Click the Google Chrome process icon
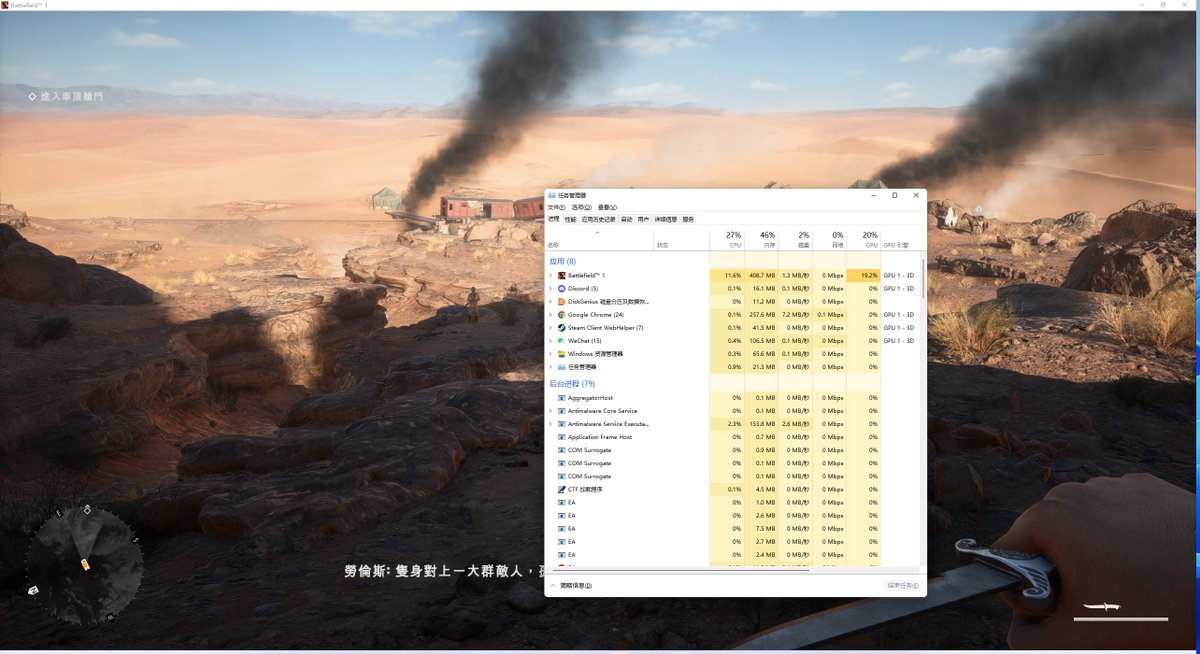1200x654 pixels. pos(562,314)
